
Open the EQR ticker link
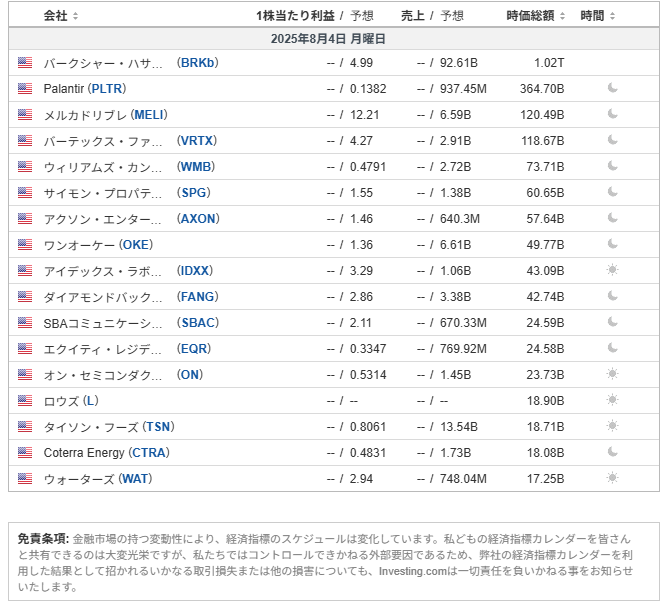click(194, 349)
